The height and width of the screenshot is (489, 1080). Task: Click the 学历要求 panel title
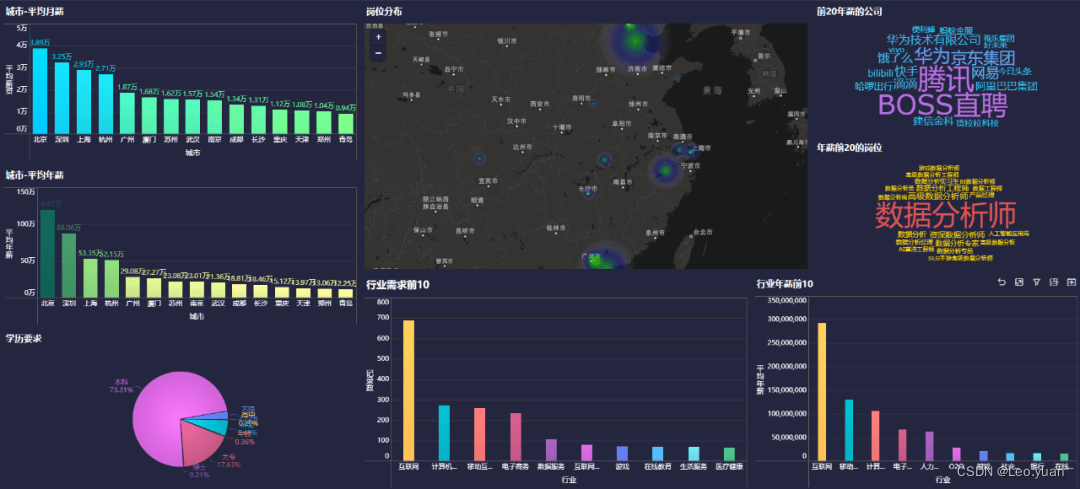tap(24, 338)
